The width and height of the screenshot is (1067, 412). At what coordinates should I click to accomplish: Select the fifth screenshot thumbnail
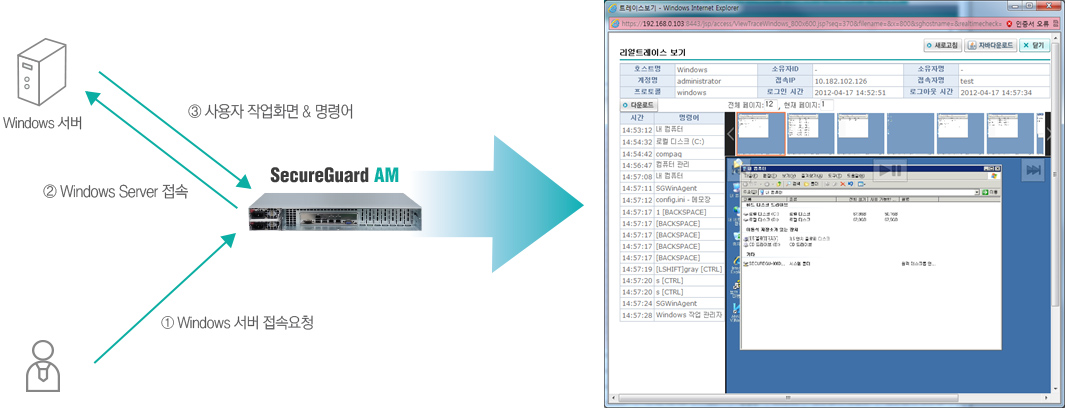960,133
